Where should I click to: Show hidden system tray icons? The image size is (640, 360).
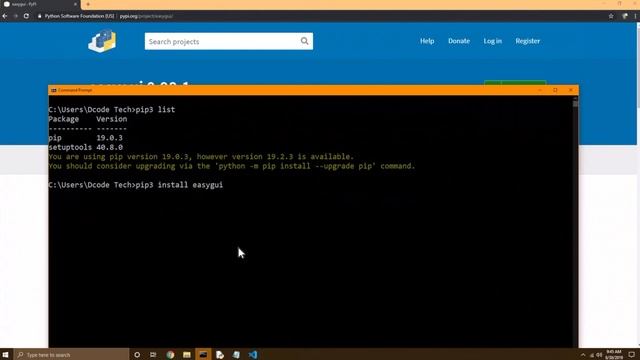[x=583, y=355]
